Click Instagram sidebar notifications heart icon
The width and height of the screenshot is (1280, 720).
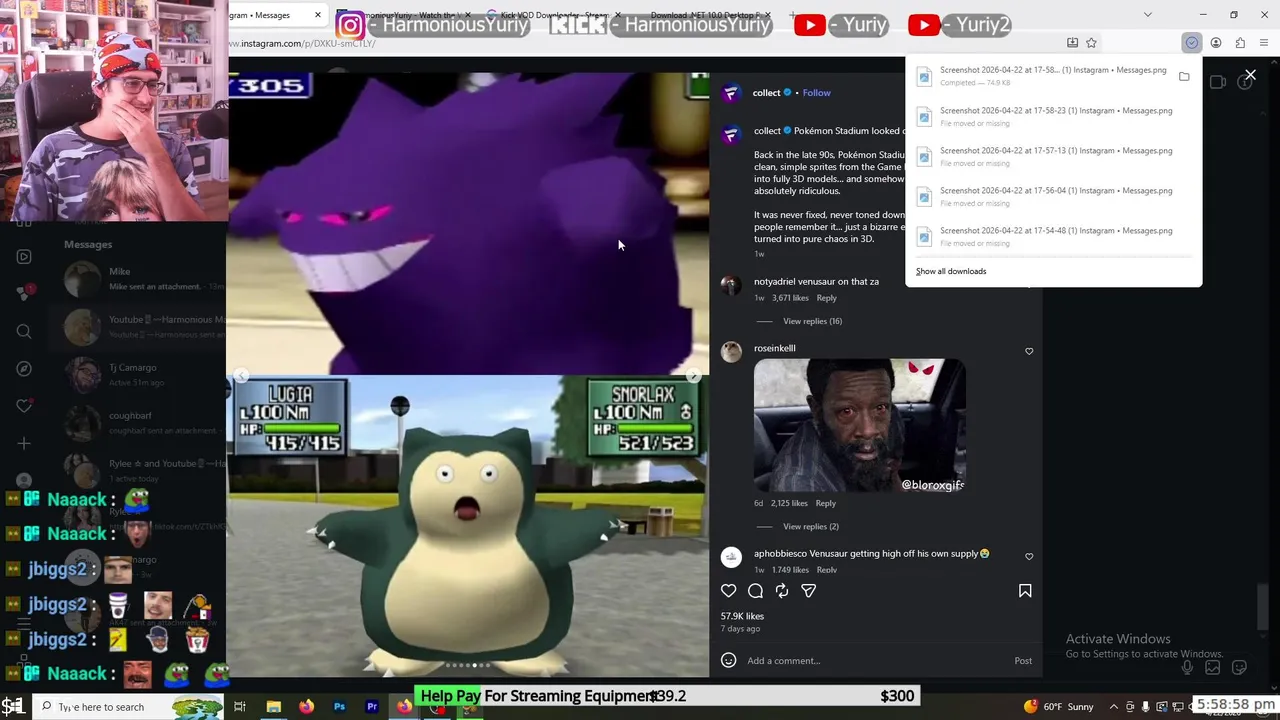(24, 405)
